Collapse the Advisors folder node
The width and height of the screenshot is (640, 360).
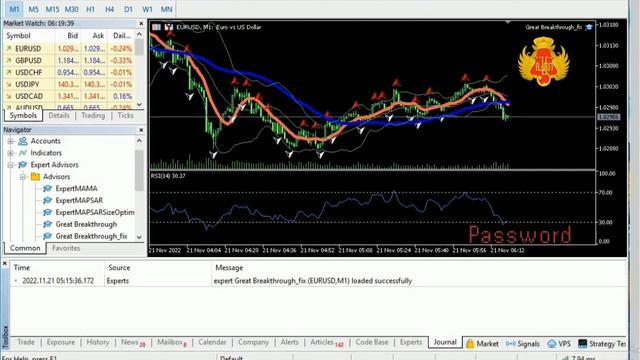point(23,177)
